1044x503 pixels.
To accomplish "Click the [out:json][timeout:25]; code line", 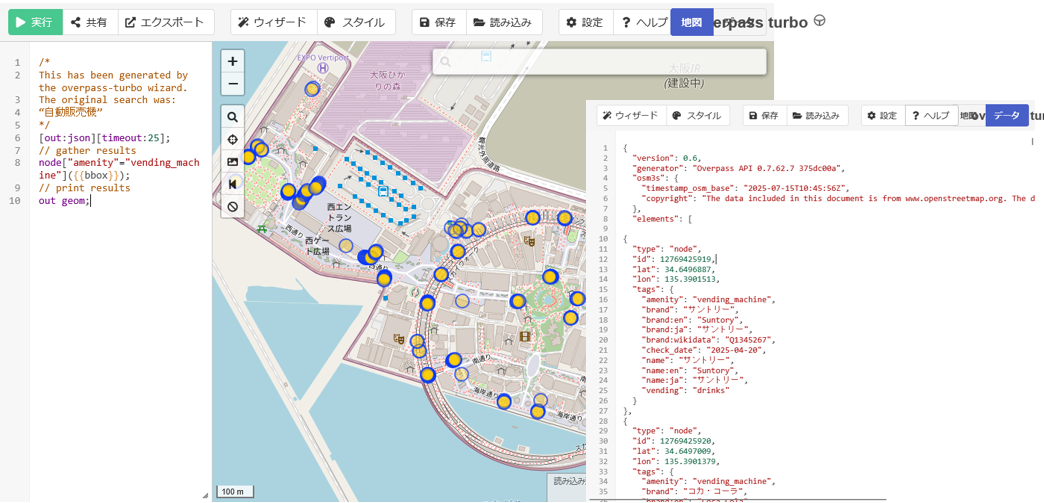I will [x=105, y=138].
